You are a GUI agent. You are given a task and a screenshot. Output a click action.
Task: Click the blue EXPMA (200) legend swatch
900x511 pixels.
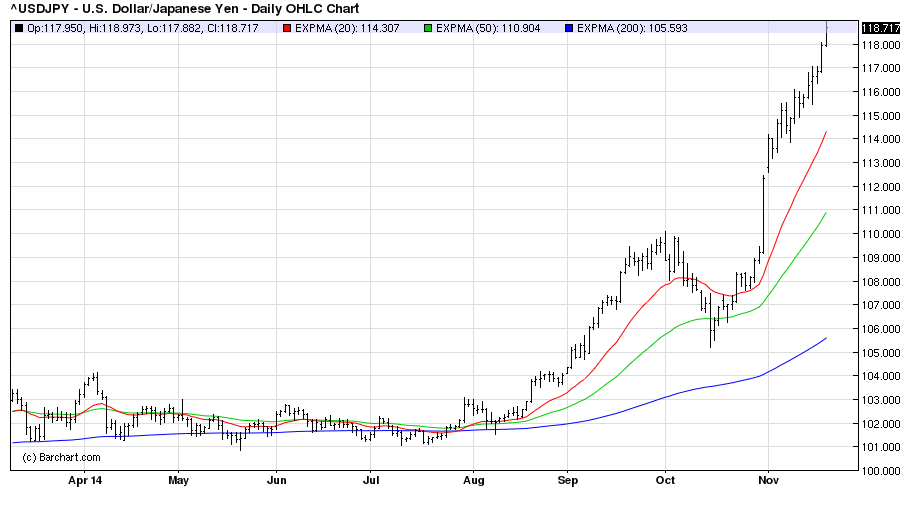coord(569,28)
